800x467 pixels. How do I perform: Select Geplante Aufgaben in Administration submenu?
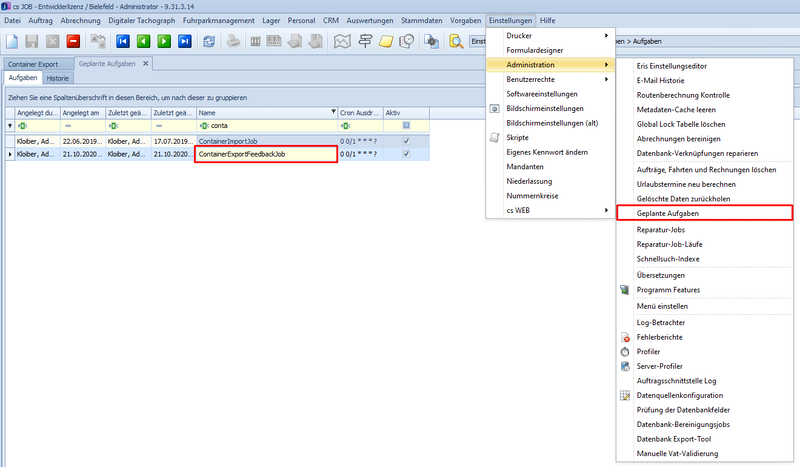coord(705,213)
